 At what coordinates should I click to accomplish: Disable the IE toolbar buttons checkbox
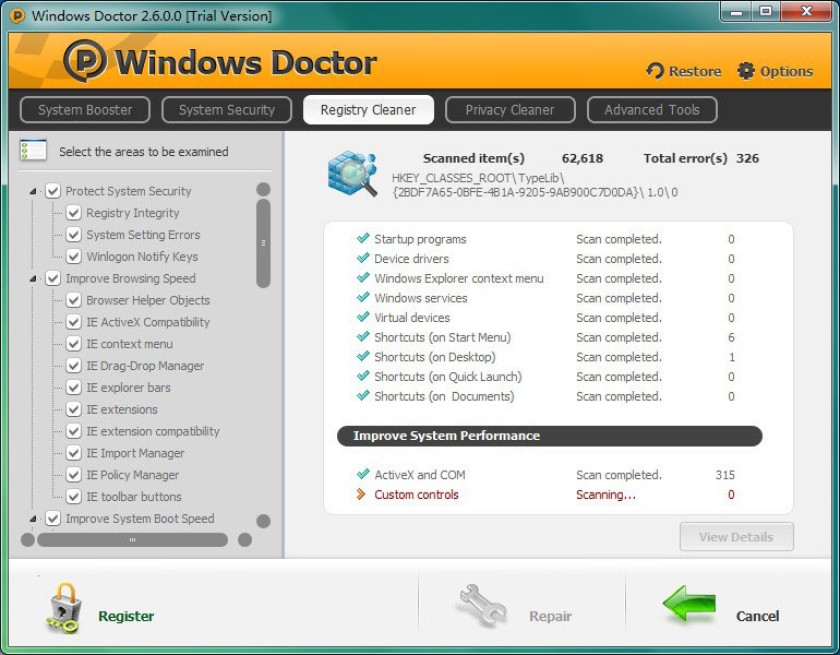point(73,496)
